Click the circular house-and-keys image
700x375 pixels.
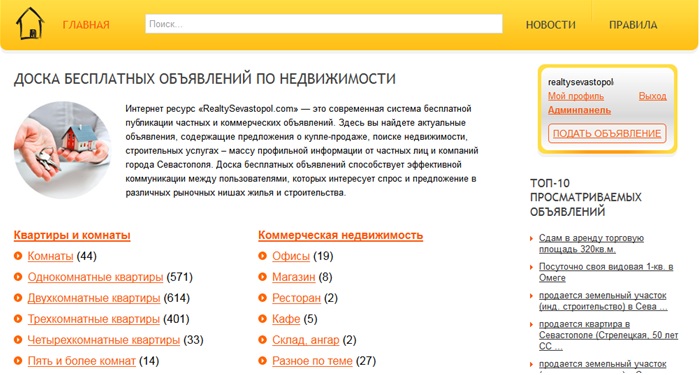(x=62, y=150)
